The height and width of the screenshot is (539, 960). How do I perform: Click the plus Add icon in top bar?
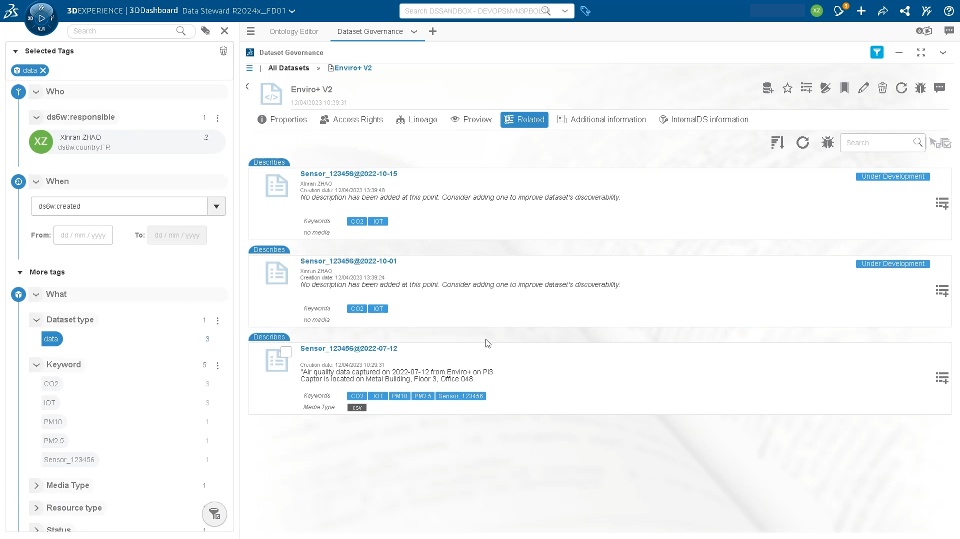click(861, 11)
